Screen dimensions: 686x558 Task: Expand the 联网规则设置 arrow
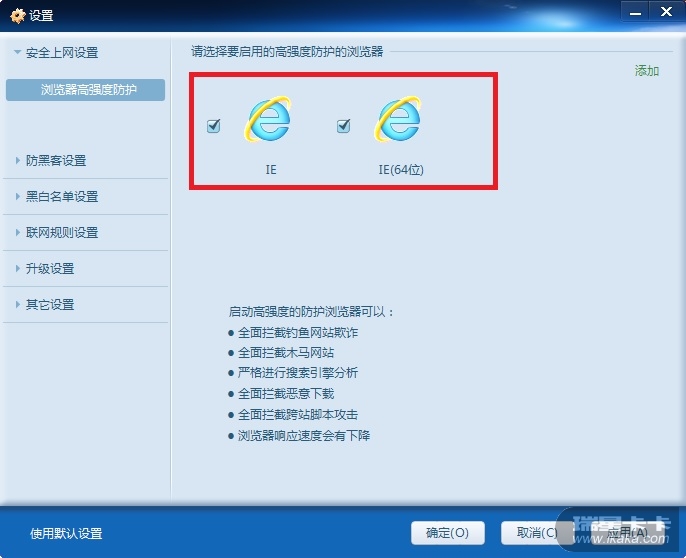coord(18,232)
